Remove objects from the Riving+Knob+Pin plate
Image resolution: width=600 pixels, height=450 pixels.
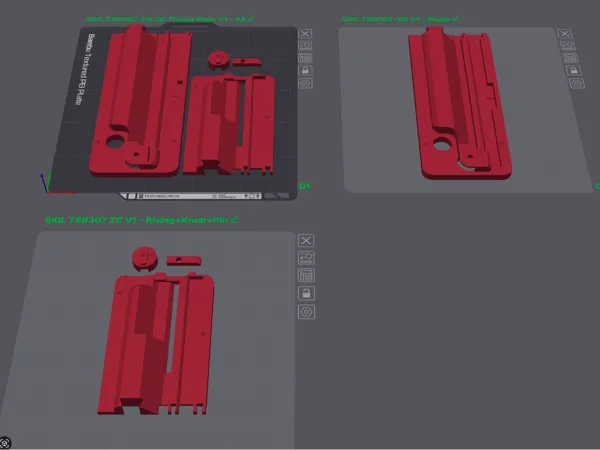pyautogui.click(x=306, y=241)
